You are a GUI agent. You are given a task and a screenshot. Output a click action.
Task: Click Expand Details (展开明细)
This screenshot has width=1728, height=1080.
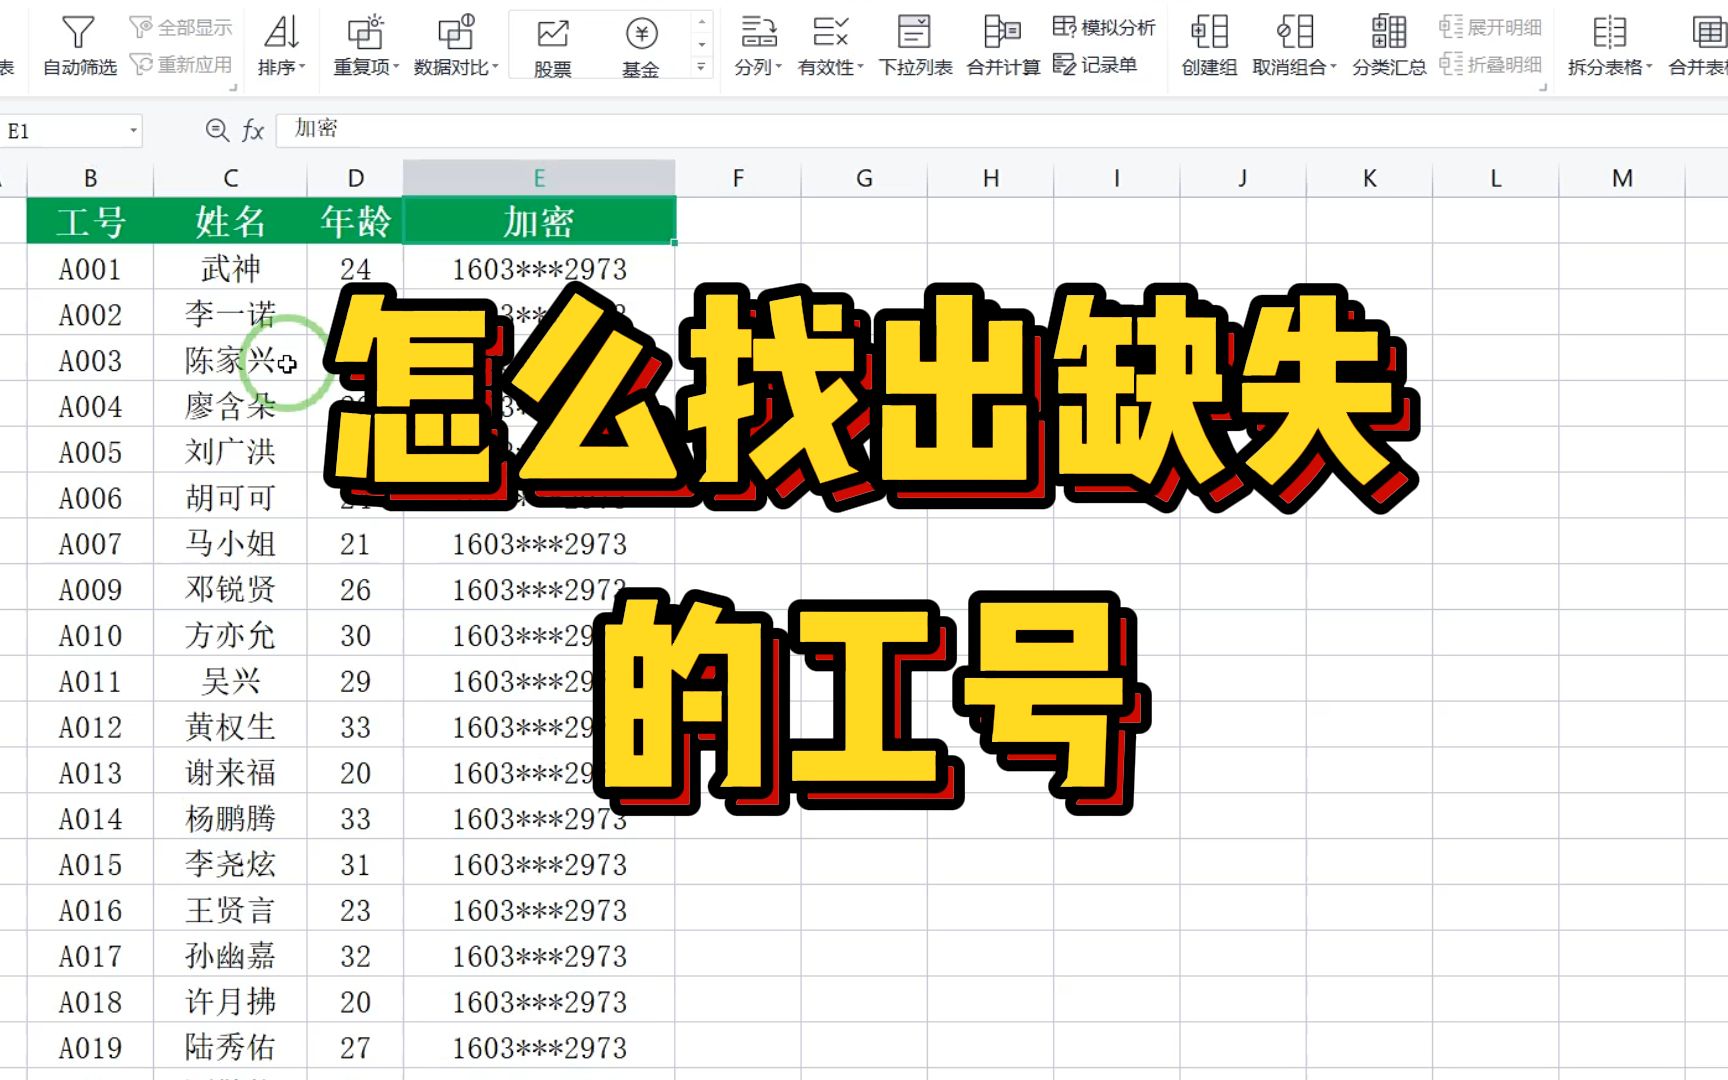pos(1490,27)
